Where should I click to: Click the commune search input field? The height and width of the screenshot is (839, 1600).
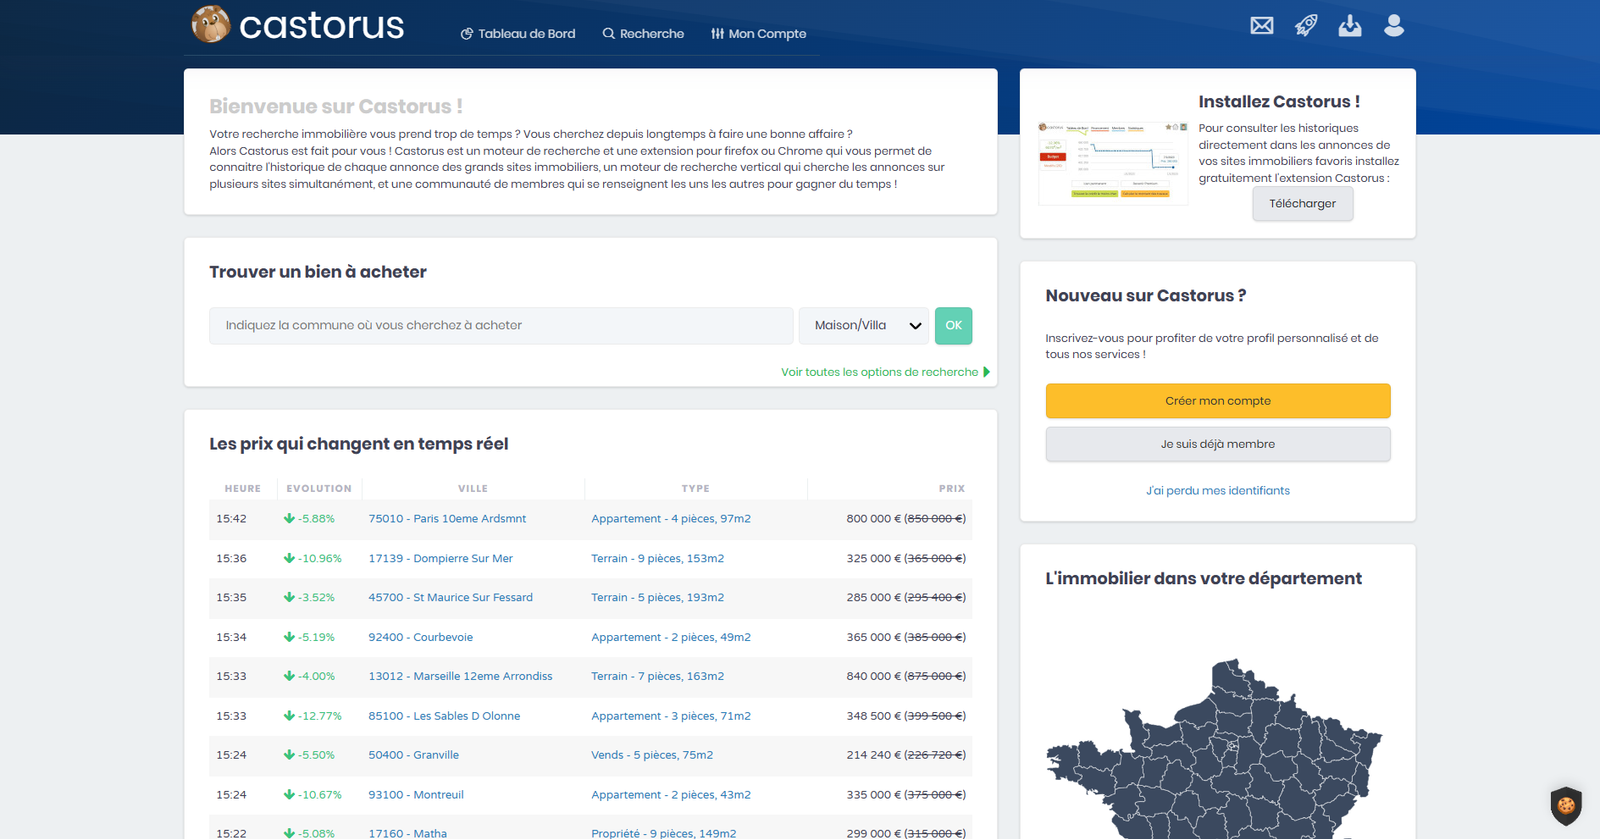(501, 326)
